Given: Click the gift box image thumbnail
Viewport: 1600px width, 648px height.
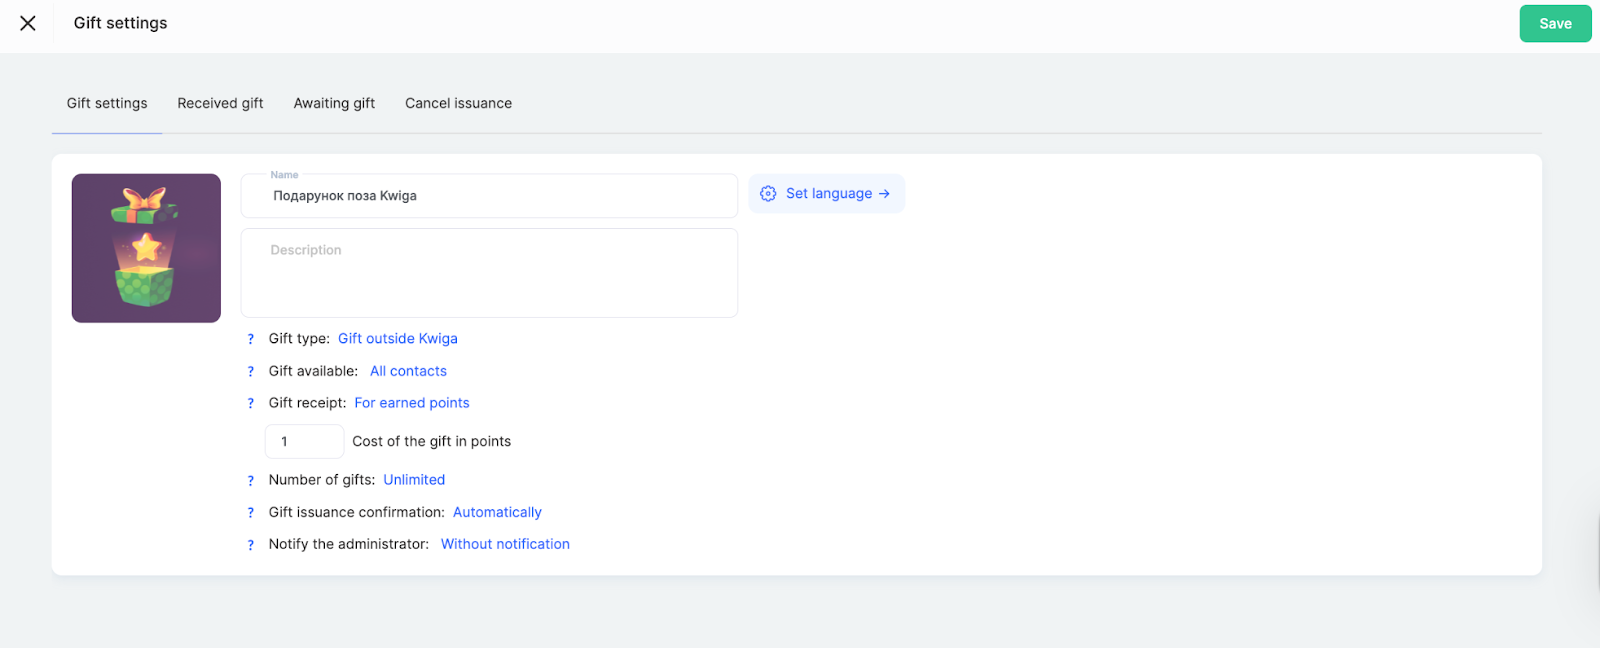Looking at the screenshot, I should pyautogui.click(x=146, y=248).
